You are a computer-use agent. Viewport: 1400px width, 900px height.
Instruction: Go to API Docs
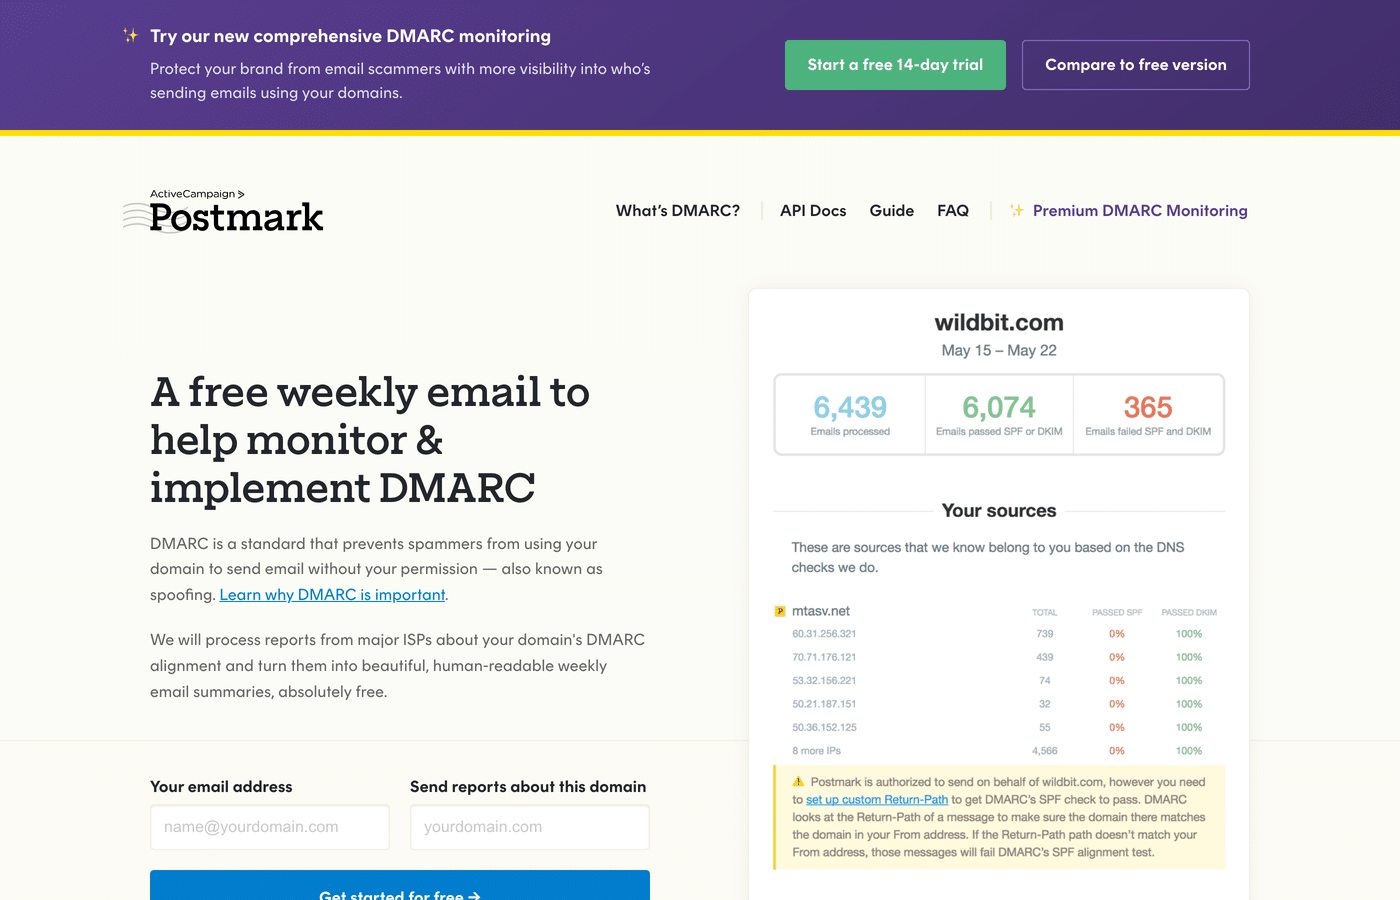[813, 211]
